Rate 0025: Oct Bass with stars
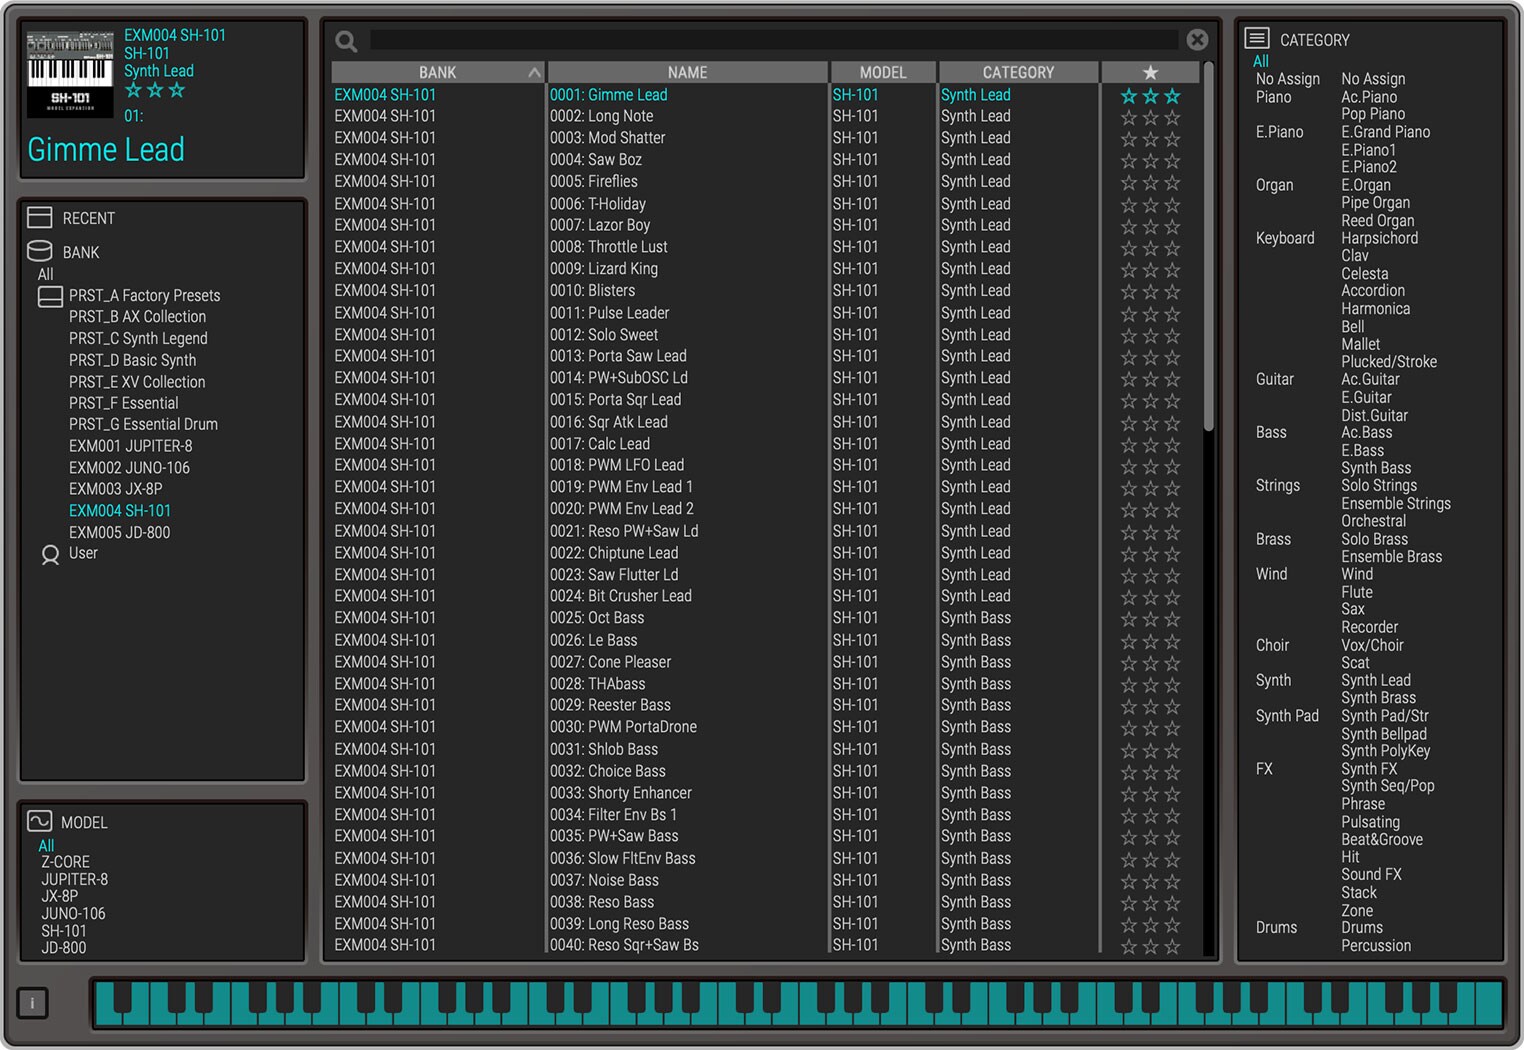Image resolution: width=1524 pixels, height=1050 pixels. pos(1150,619)
